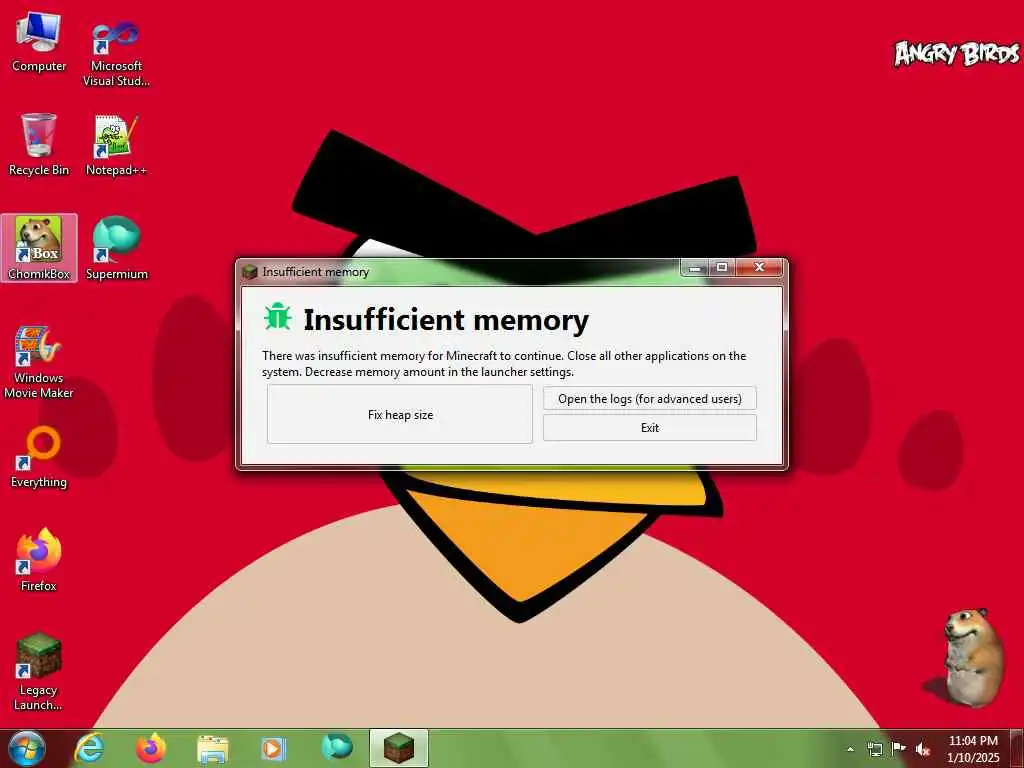Open Supermium from the taskbar
1024x768 pixels.
click(337, 747)
